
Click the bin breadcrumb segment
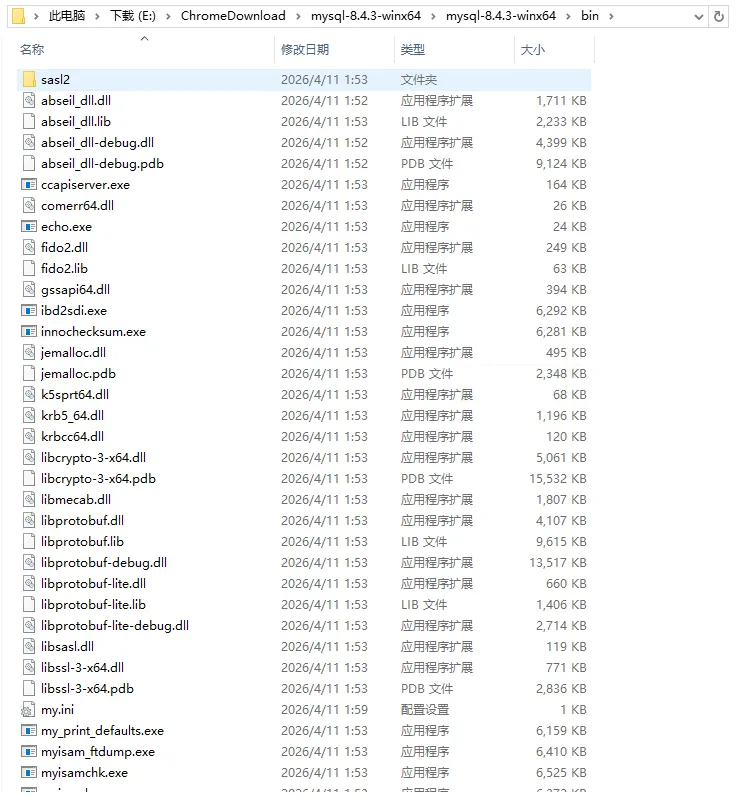590,16
